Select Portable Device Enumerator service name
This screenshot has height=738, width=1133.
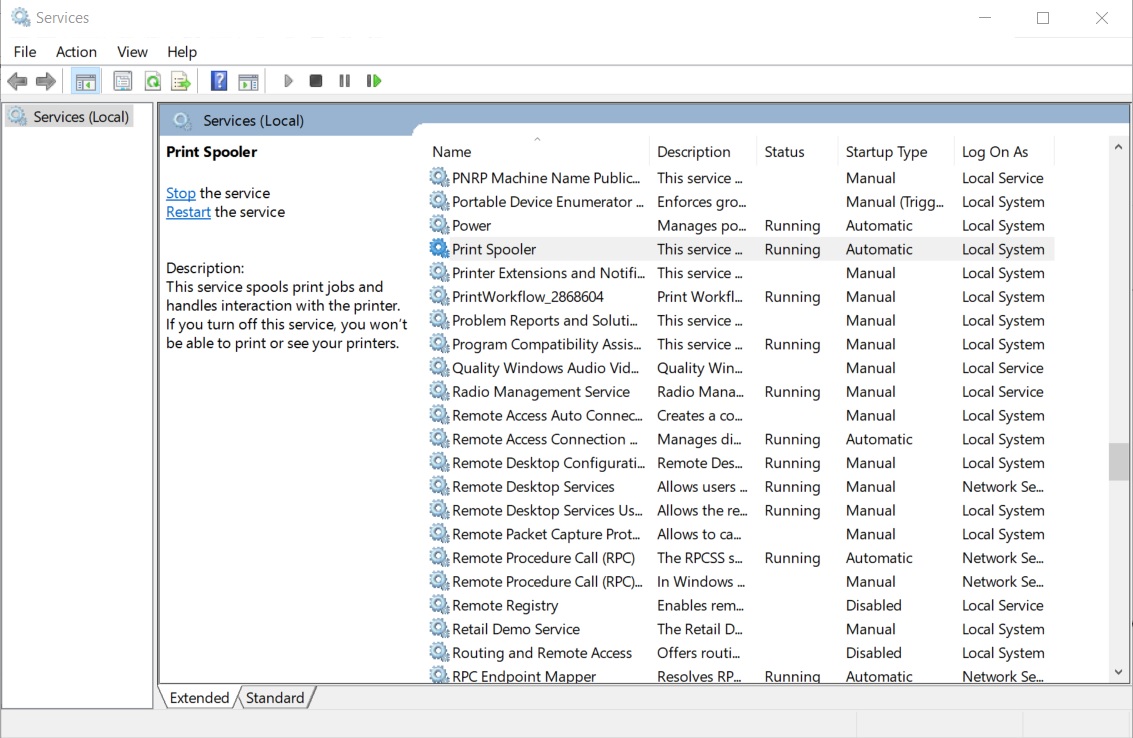[547, 202]
